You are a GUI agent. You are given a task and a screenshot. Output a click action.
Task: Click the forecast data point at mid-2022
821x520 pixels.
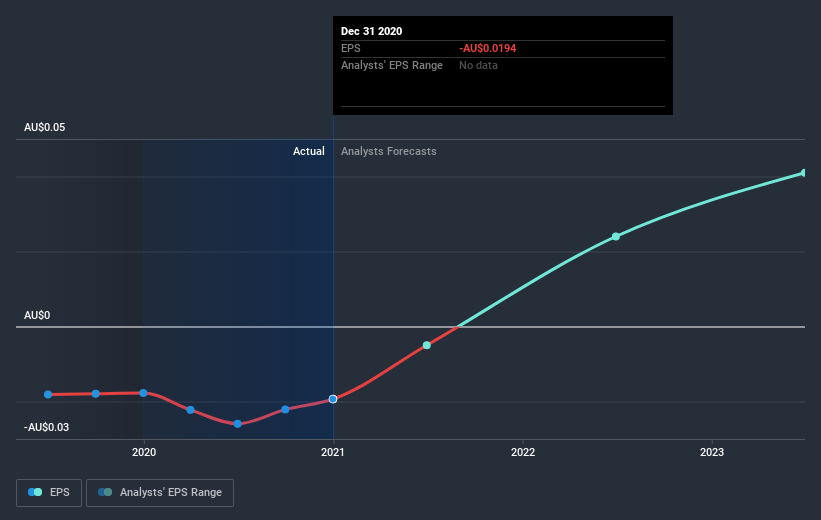(616, 237)
